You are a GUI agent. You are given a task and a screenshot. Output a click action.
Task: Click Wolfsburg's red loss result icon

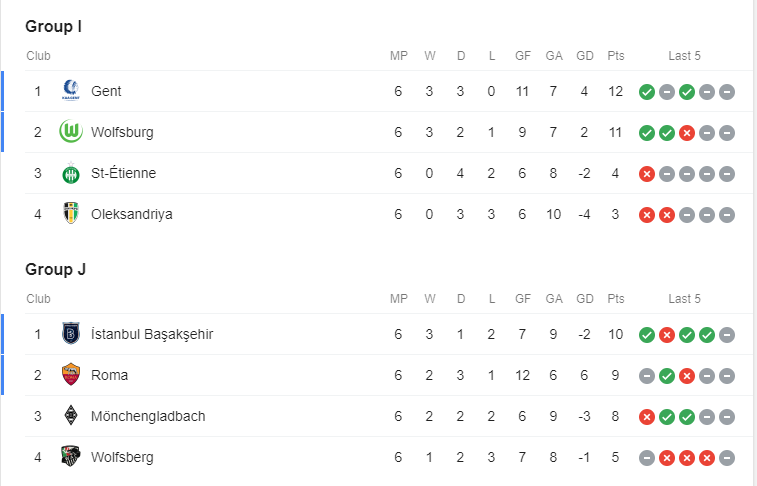[687, 133]
